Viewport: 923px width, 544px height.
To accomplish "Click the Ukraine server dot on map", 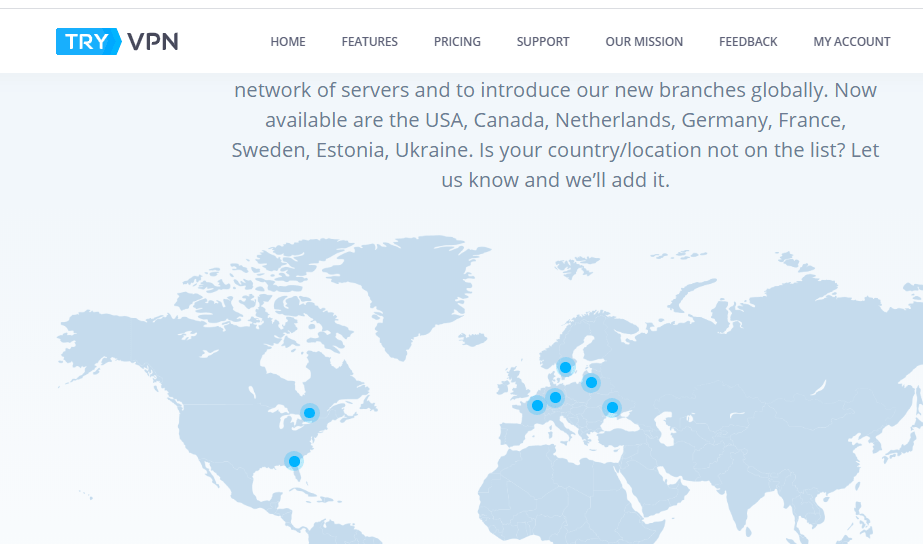I will [612, 407].
